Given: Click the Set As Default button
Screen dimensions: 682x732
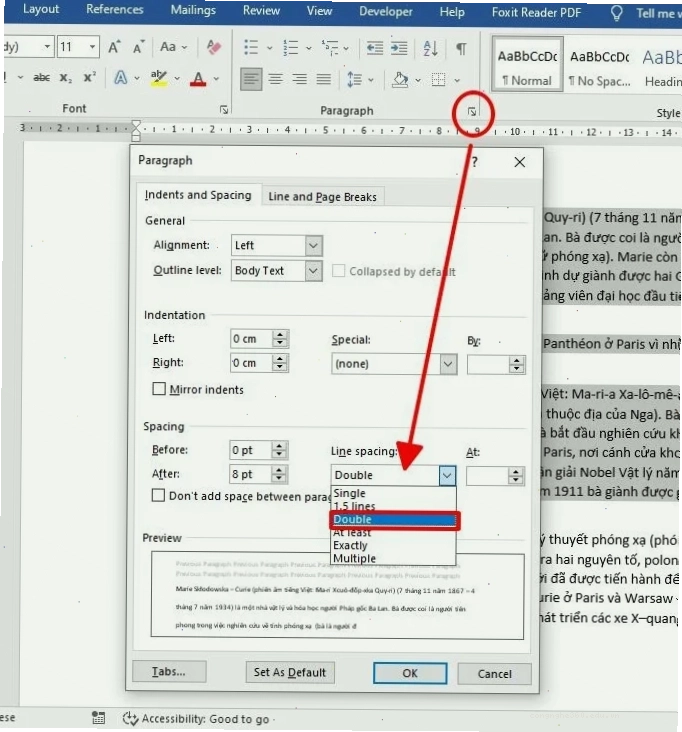Looking at the screenshot, I should coord(289,672).
